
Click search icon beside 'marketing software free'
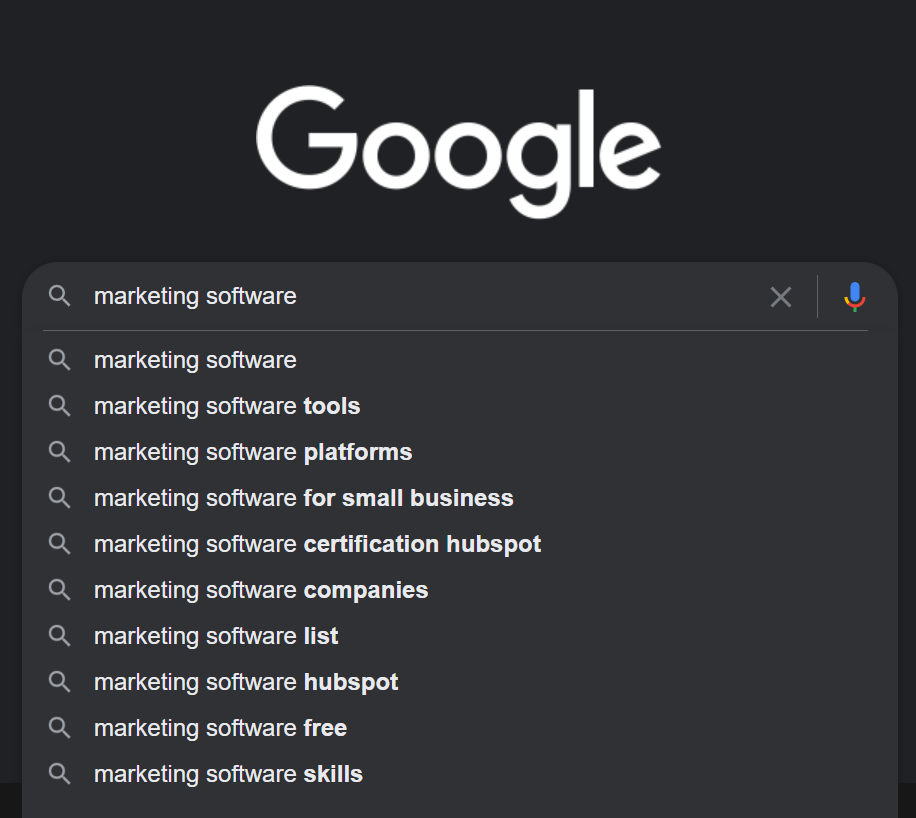click(x=60, y=728)
